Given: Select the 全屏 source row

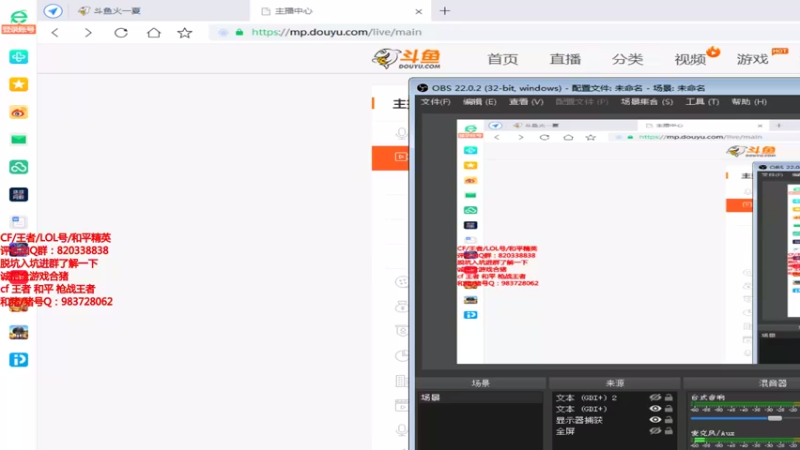Looking at the screenshot, I should pos(614,431).
